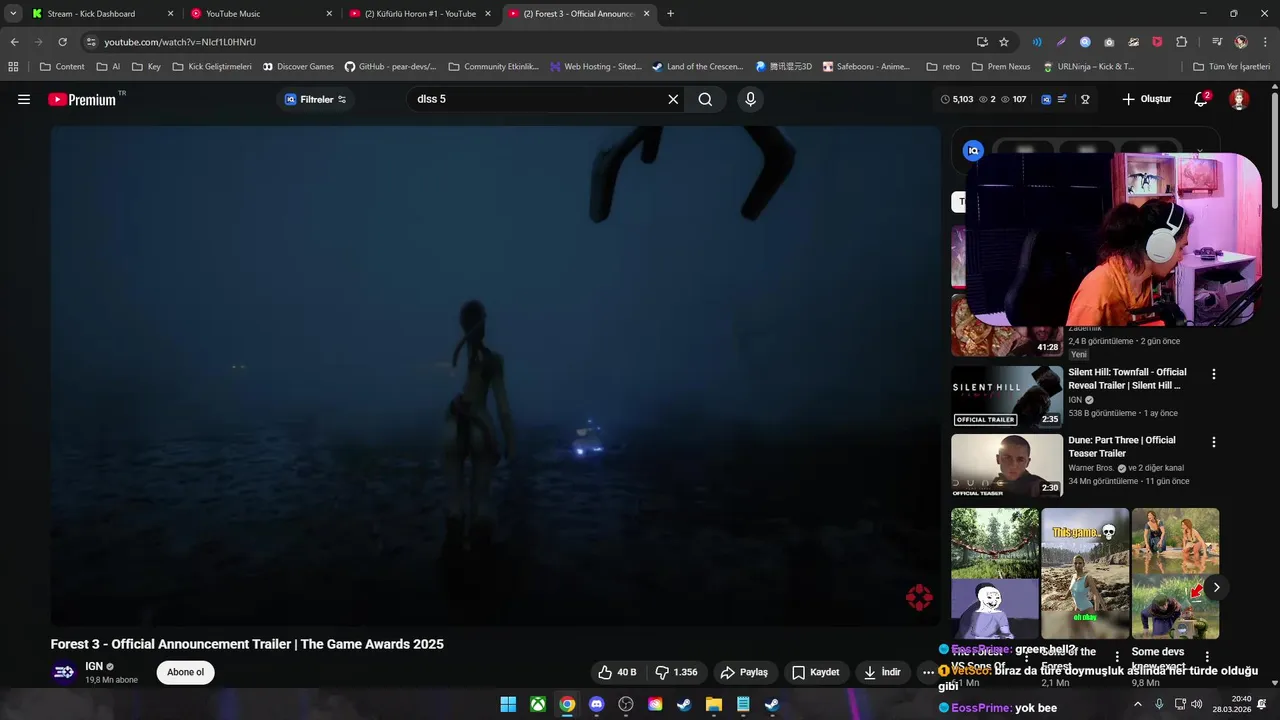Open OBS Studio from taskbar
The height and width of the screenshot is (720, 1280).
coord(626,704)
